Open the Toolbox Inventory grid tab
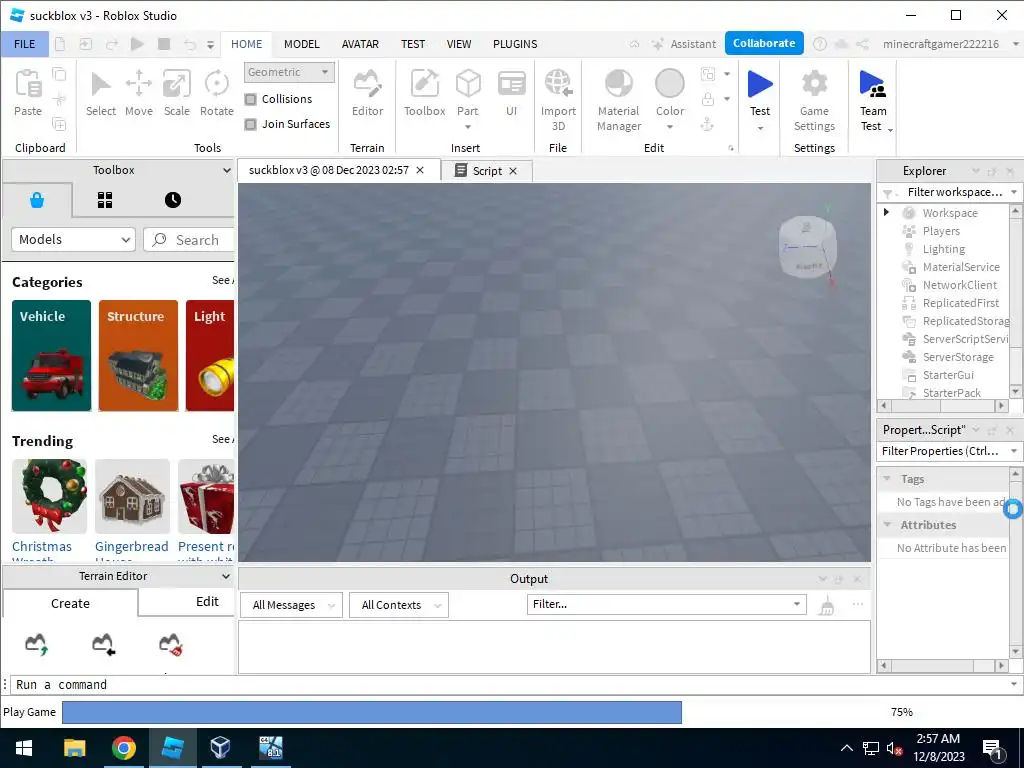 coord(105,200)
